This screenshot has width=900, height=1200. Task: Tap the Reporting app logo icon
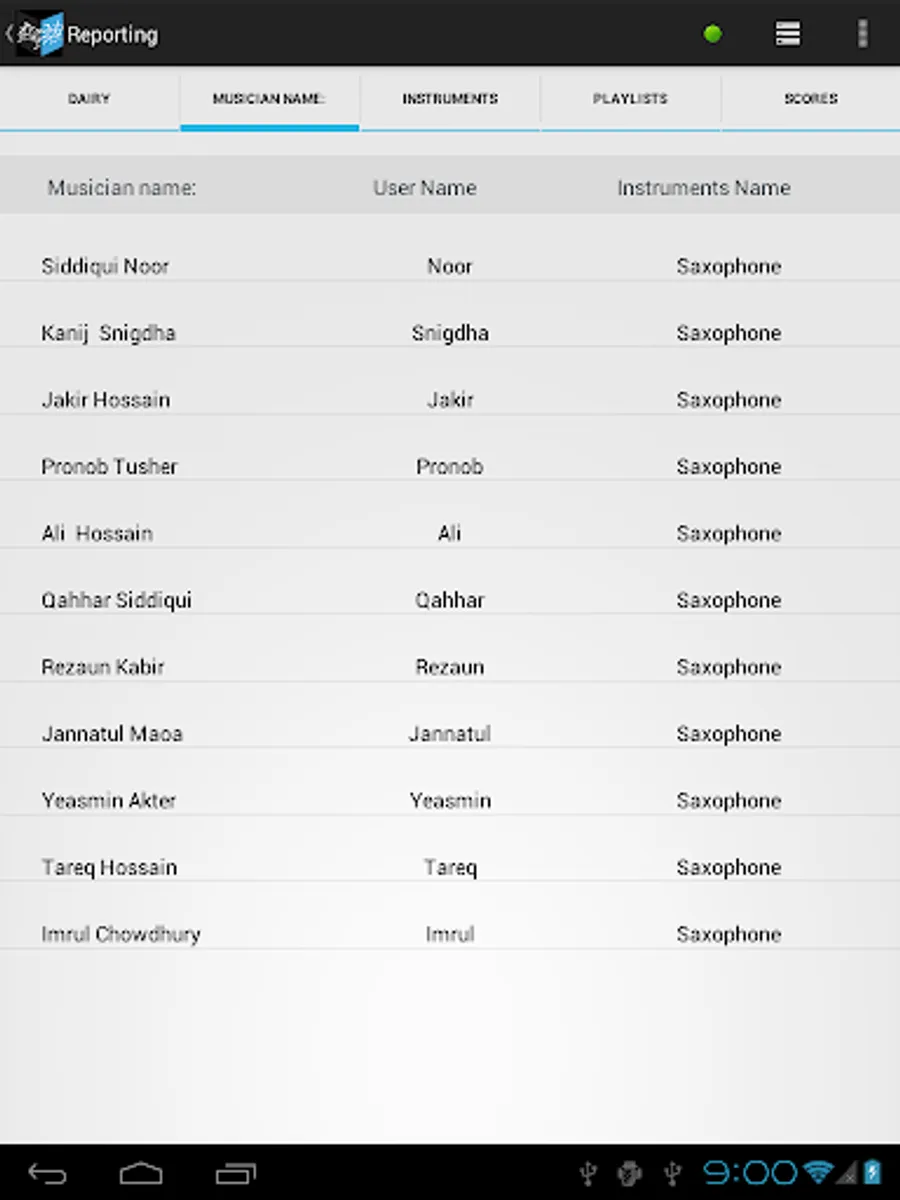click(40, 34)
